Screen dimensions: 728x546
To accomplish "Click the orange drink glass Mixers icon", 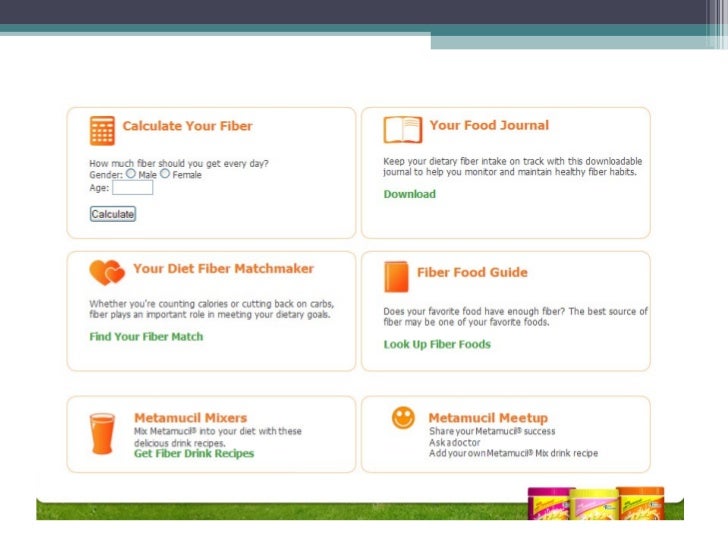I will 102,433.
